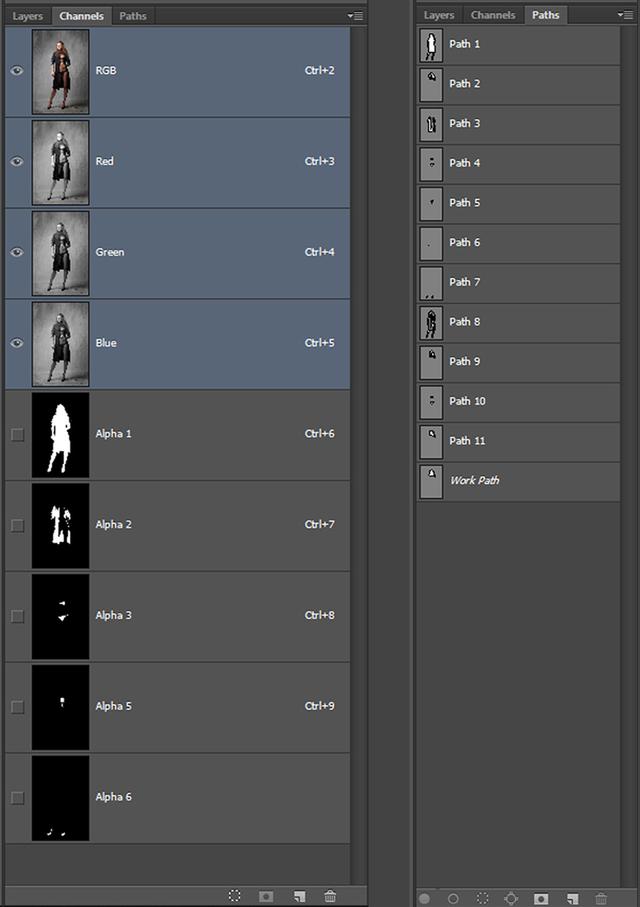640x907 pixels.
Task: Click the Work Path thumbnail
Action: (431, 482)
